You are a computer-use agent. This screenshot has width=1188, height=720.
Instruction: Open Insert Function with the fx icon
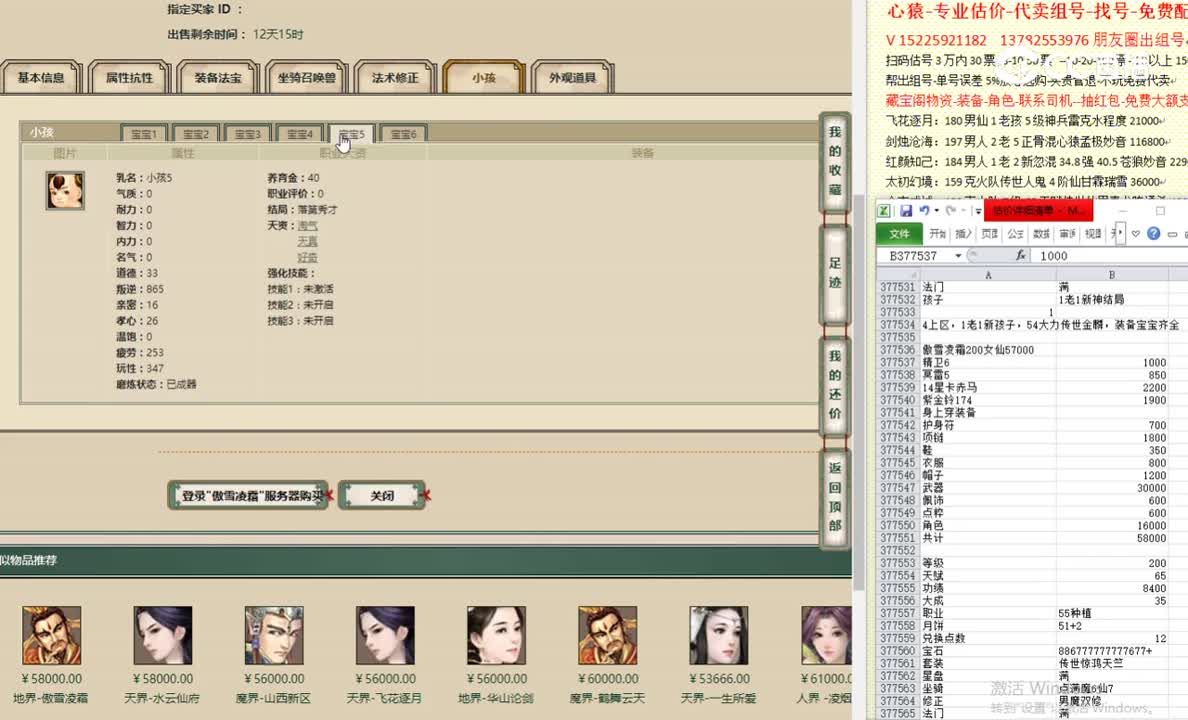point(1022,255)
